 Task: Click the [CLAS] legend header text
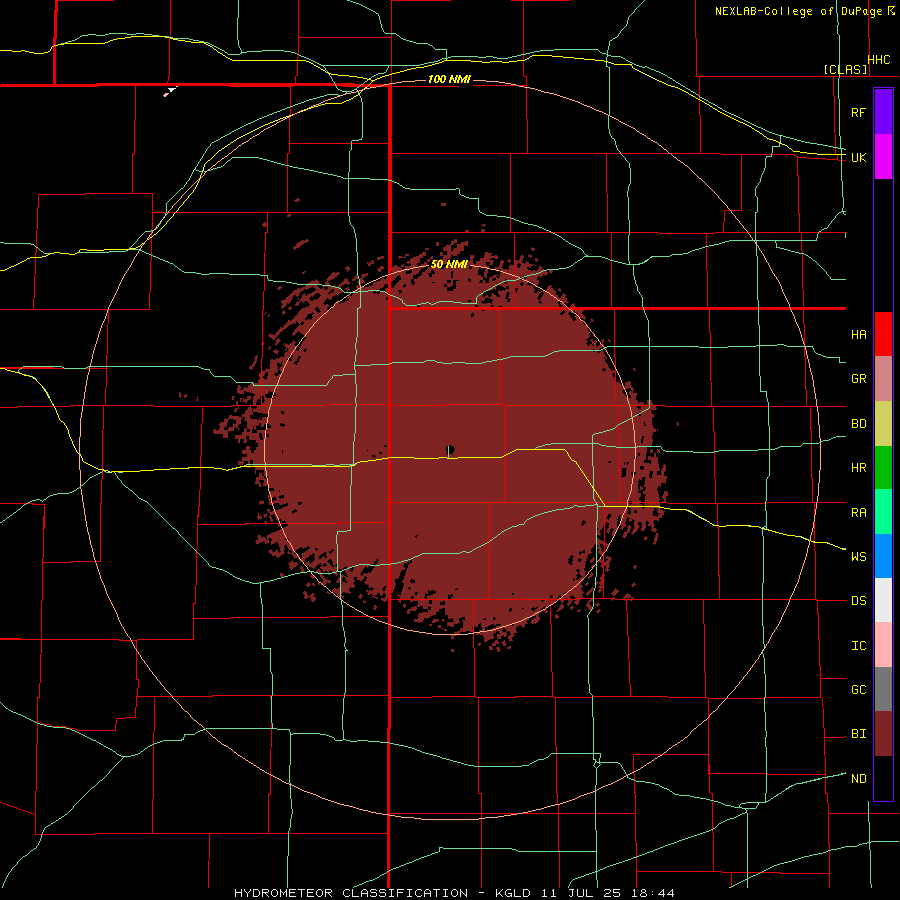tap(845, 69)
